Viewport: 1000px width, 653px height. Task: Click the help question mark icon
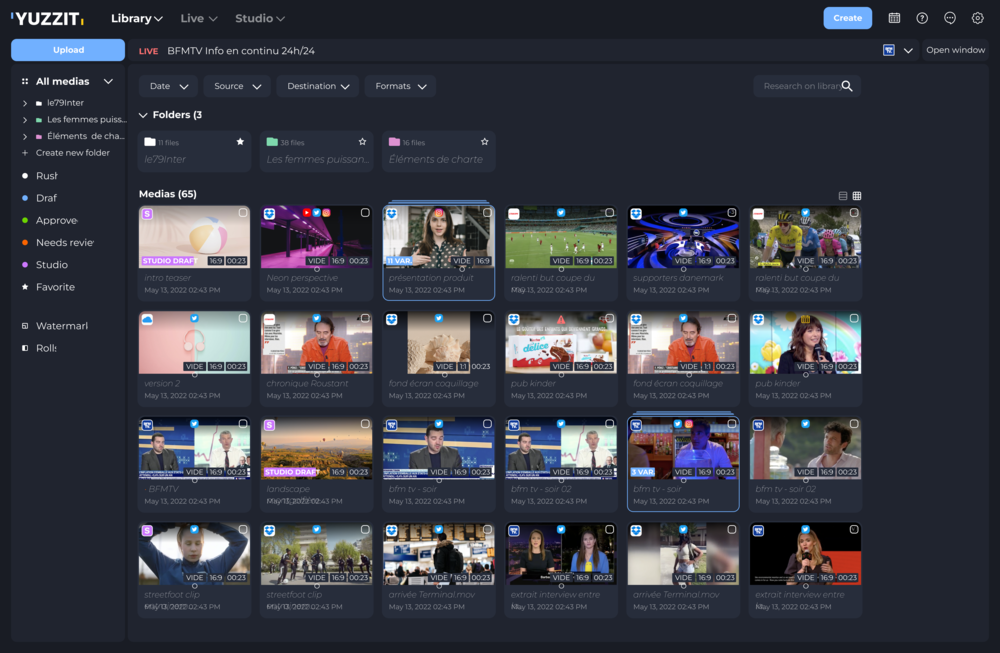[922, 18]
